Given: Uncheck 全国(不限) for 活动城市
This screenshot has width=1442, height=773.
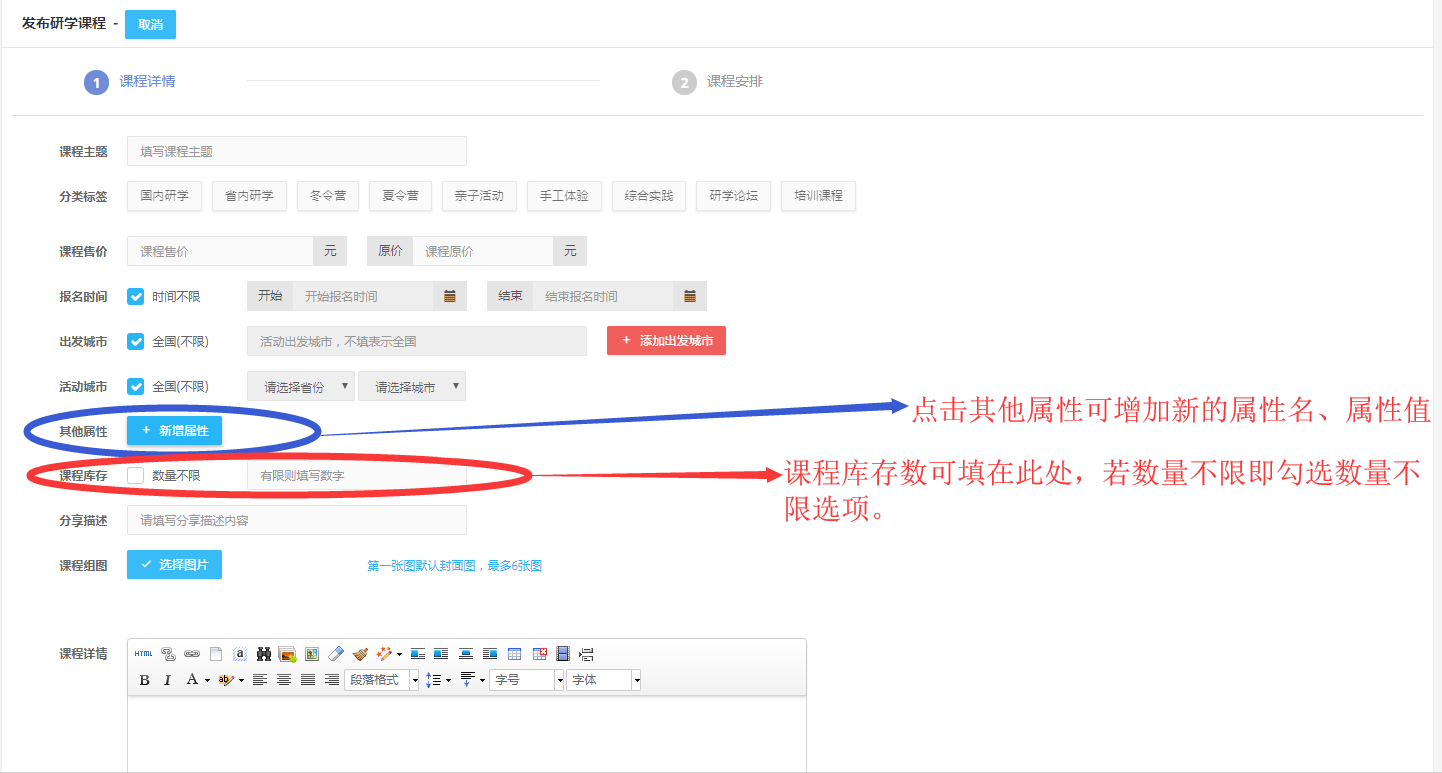Looking at the screenshot, I should [136, 386].
